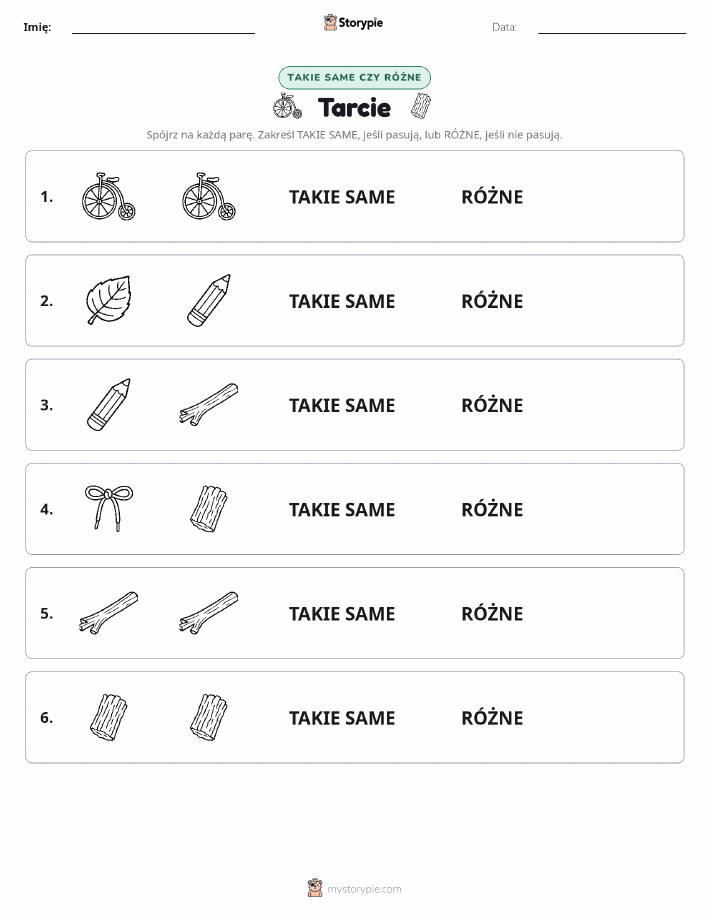Image resolution: width=709 pixels, height=917 pixels.
Task: Choose RÓŻNE in row 4
Action: 492,509
